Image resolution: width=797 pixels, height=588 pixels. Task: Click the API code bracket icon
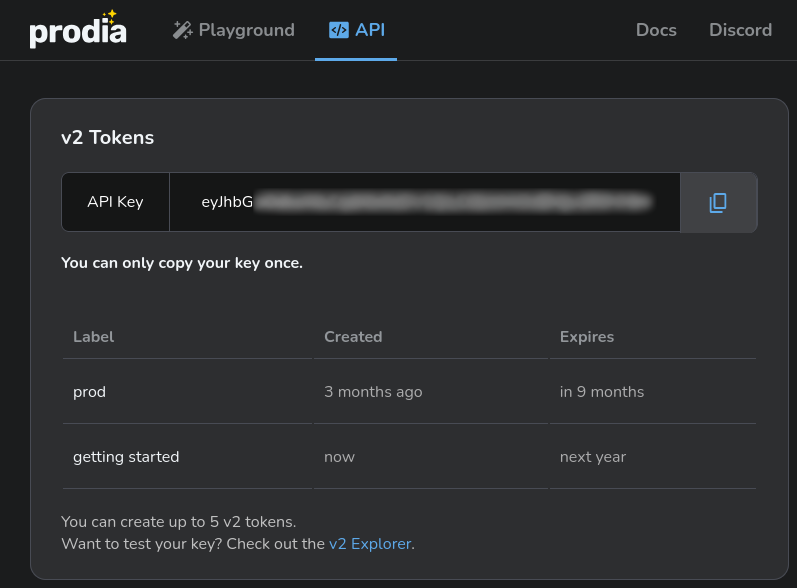click(339, 30)
